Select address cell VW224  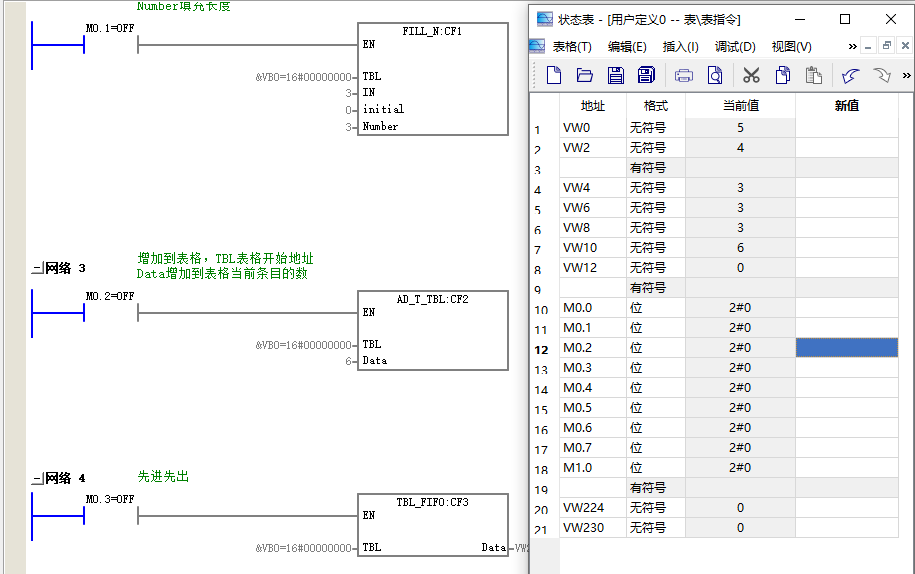pos(593,508)
